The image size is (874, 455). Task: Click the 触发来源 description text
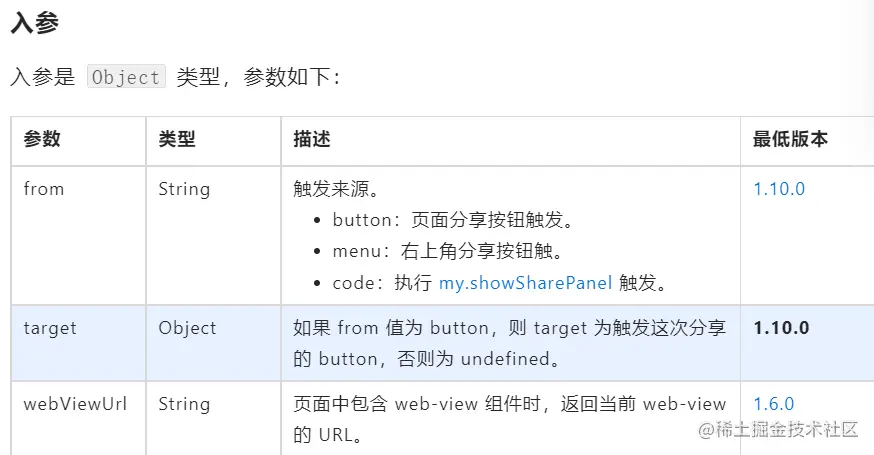pyautogui.click(x=335, y=189)
